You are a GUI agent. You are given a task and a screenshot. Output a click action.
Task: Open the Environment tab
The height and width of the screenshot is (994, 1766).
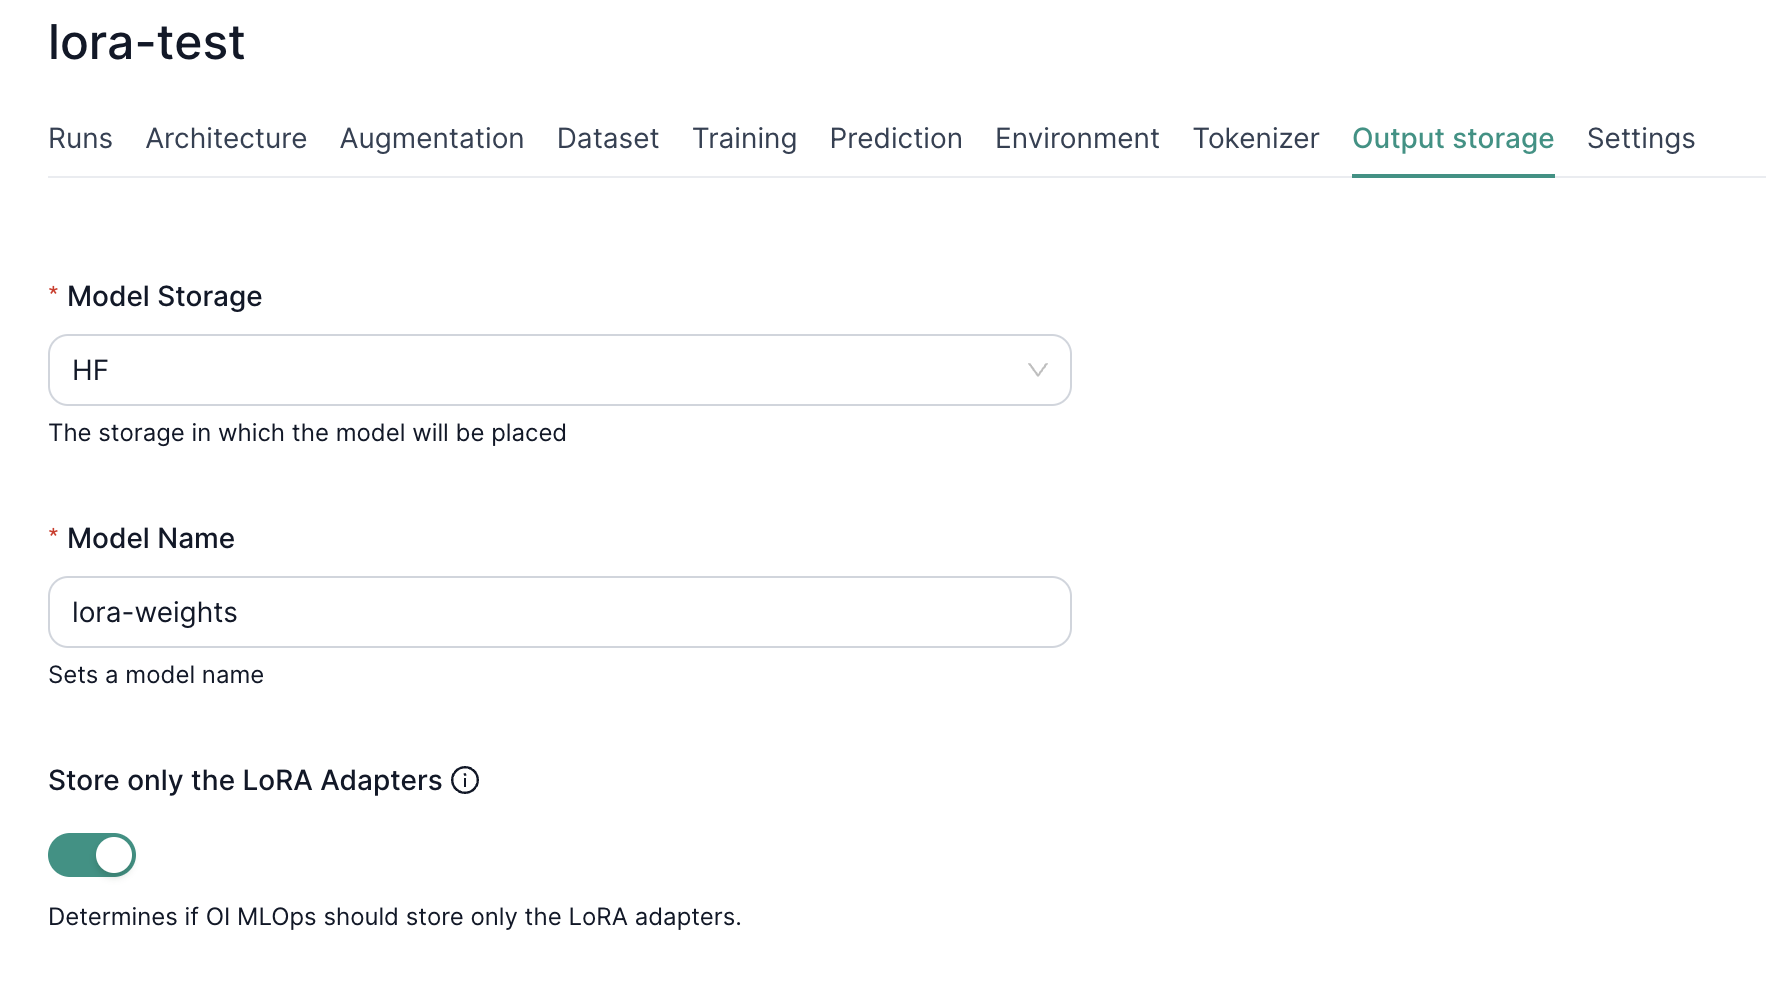tap(1076, 139)
